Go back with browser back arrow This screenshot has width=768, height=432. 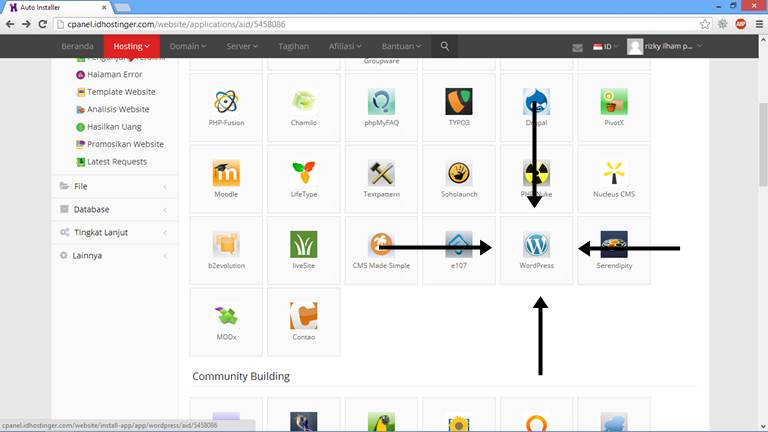tap(10, 24)
